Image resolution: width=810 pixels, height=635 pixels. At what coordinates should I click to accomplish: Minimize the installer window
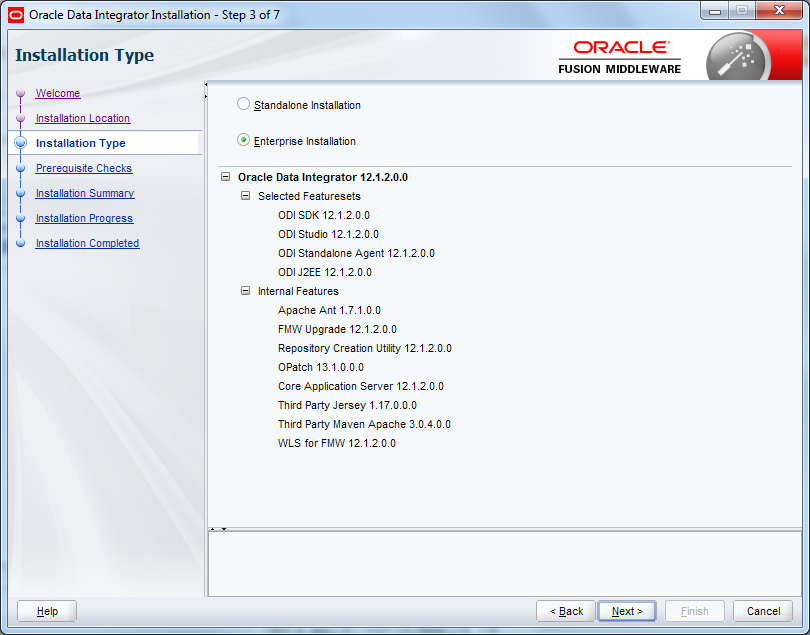715,11
